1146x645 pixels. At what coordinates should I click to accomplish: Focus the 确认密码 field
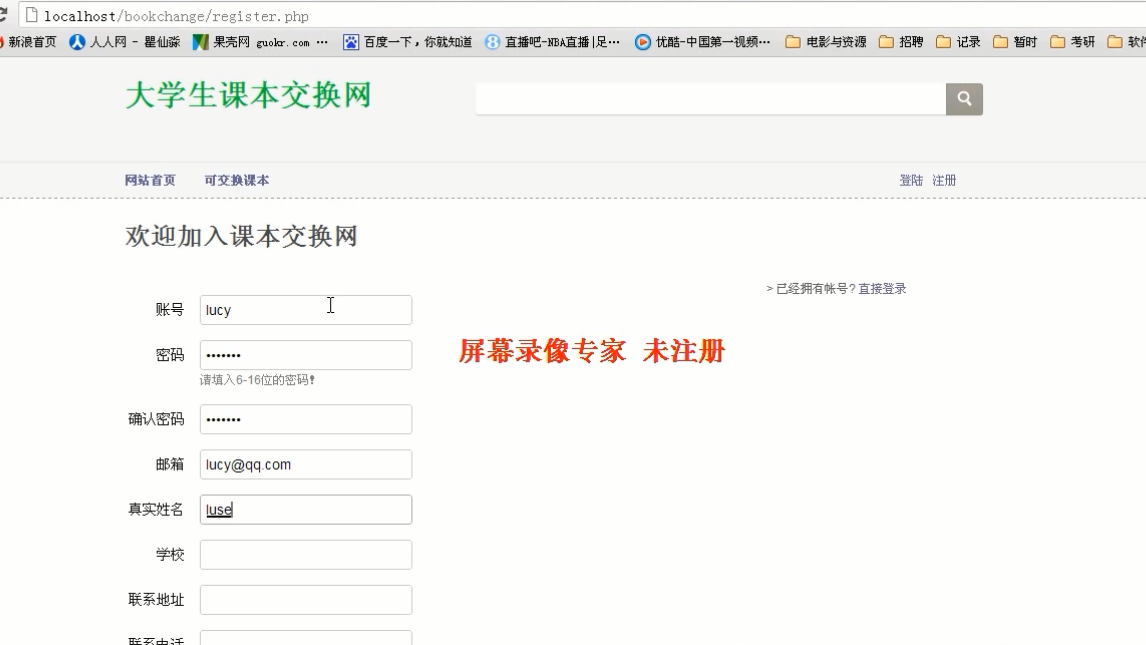[x=306, y=419]
